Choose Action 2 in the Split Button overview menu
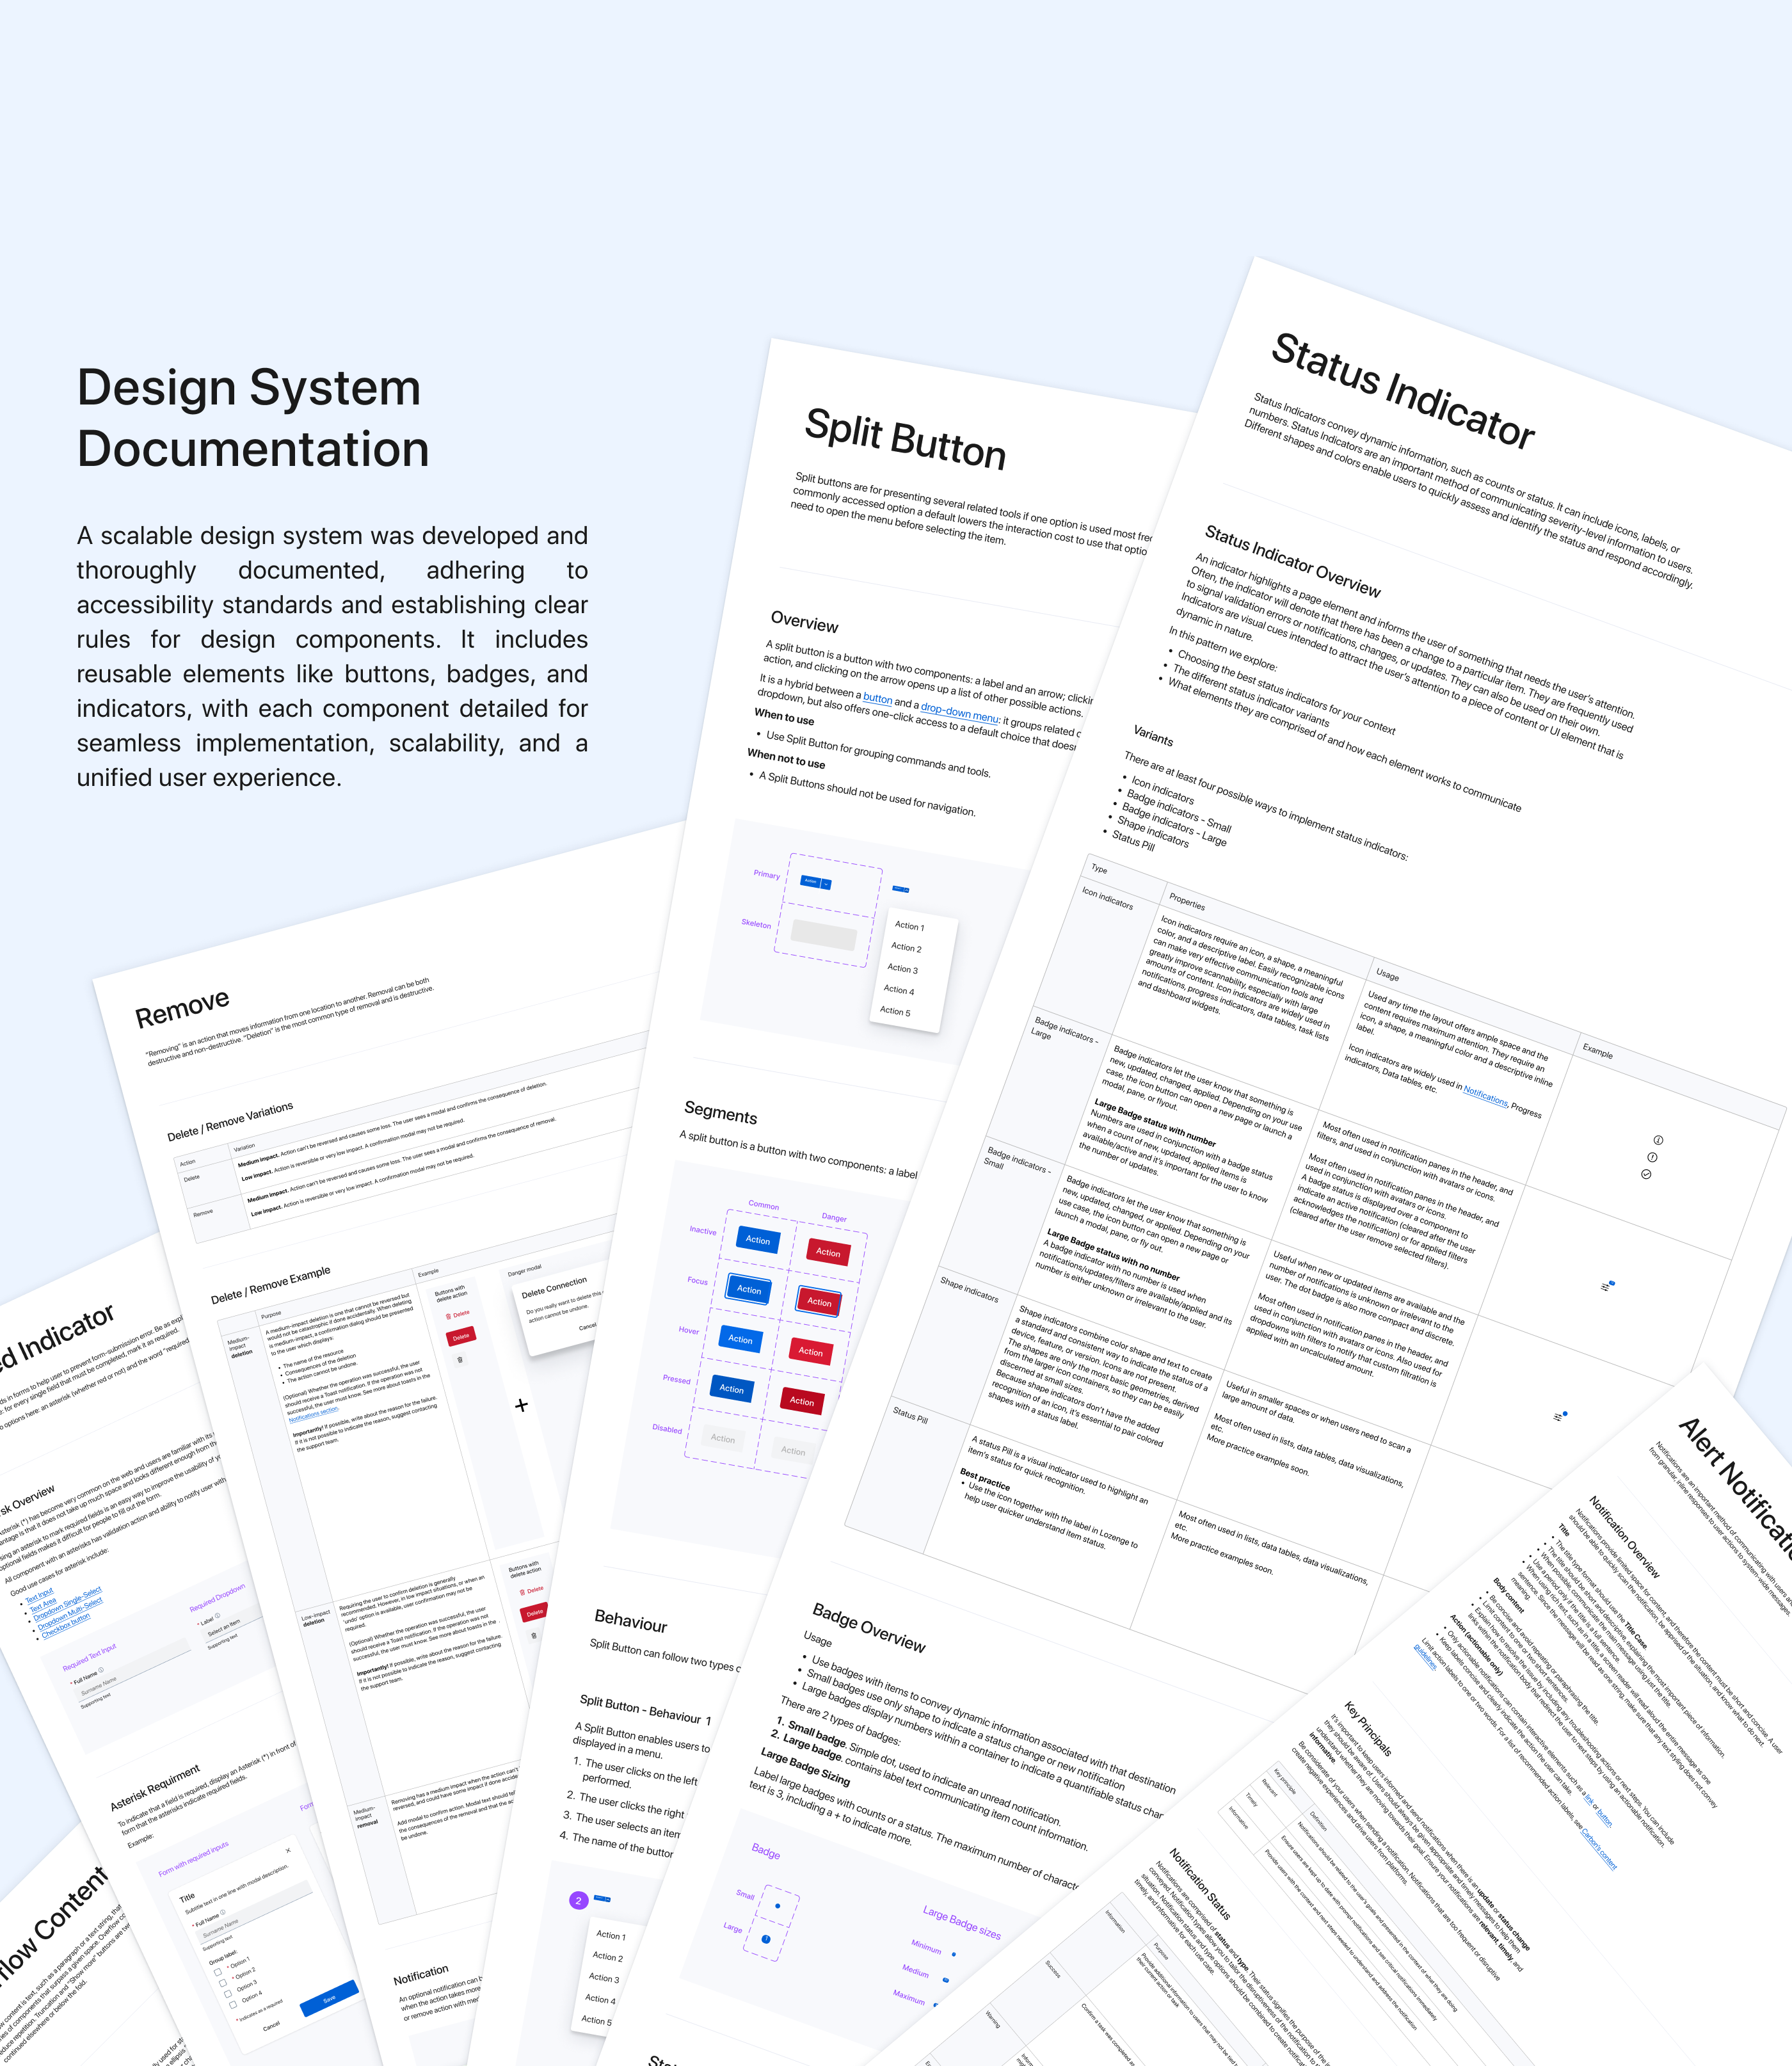Screen dimensions: 1792x2066 906,947
